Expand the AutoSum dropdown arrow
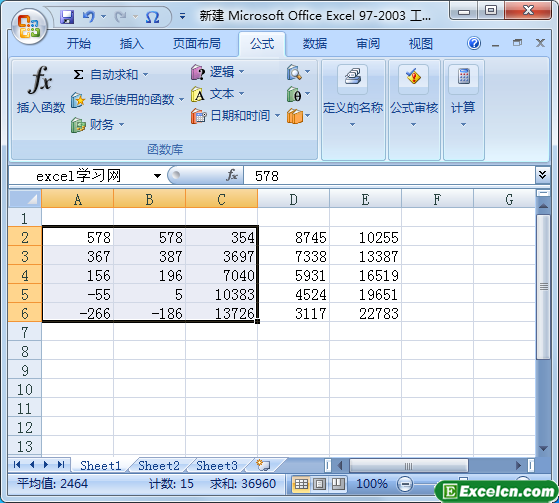Viewport: 559px width, 503px height. (x=145, y=75)
